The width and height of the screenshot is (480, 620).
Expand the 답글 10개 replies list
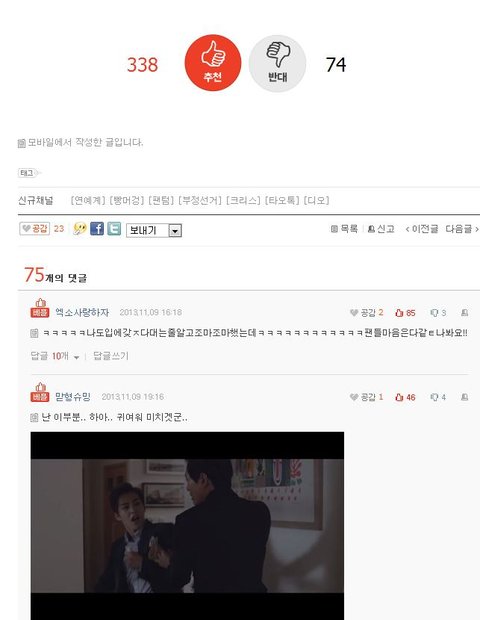pyautogui.click(x=55, y=356)
